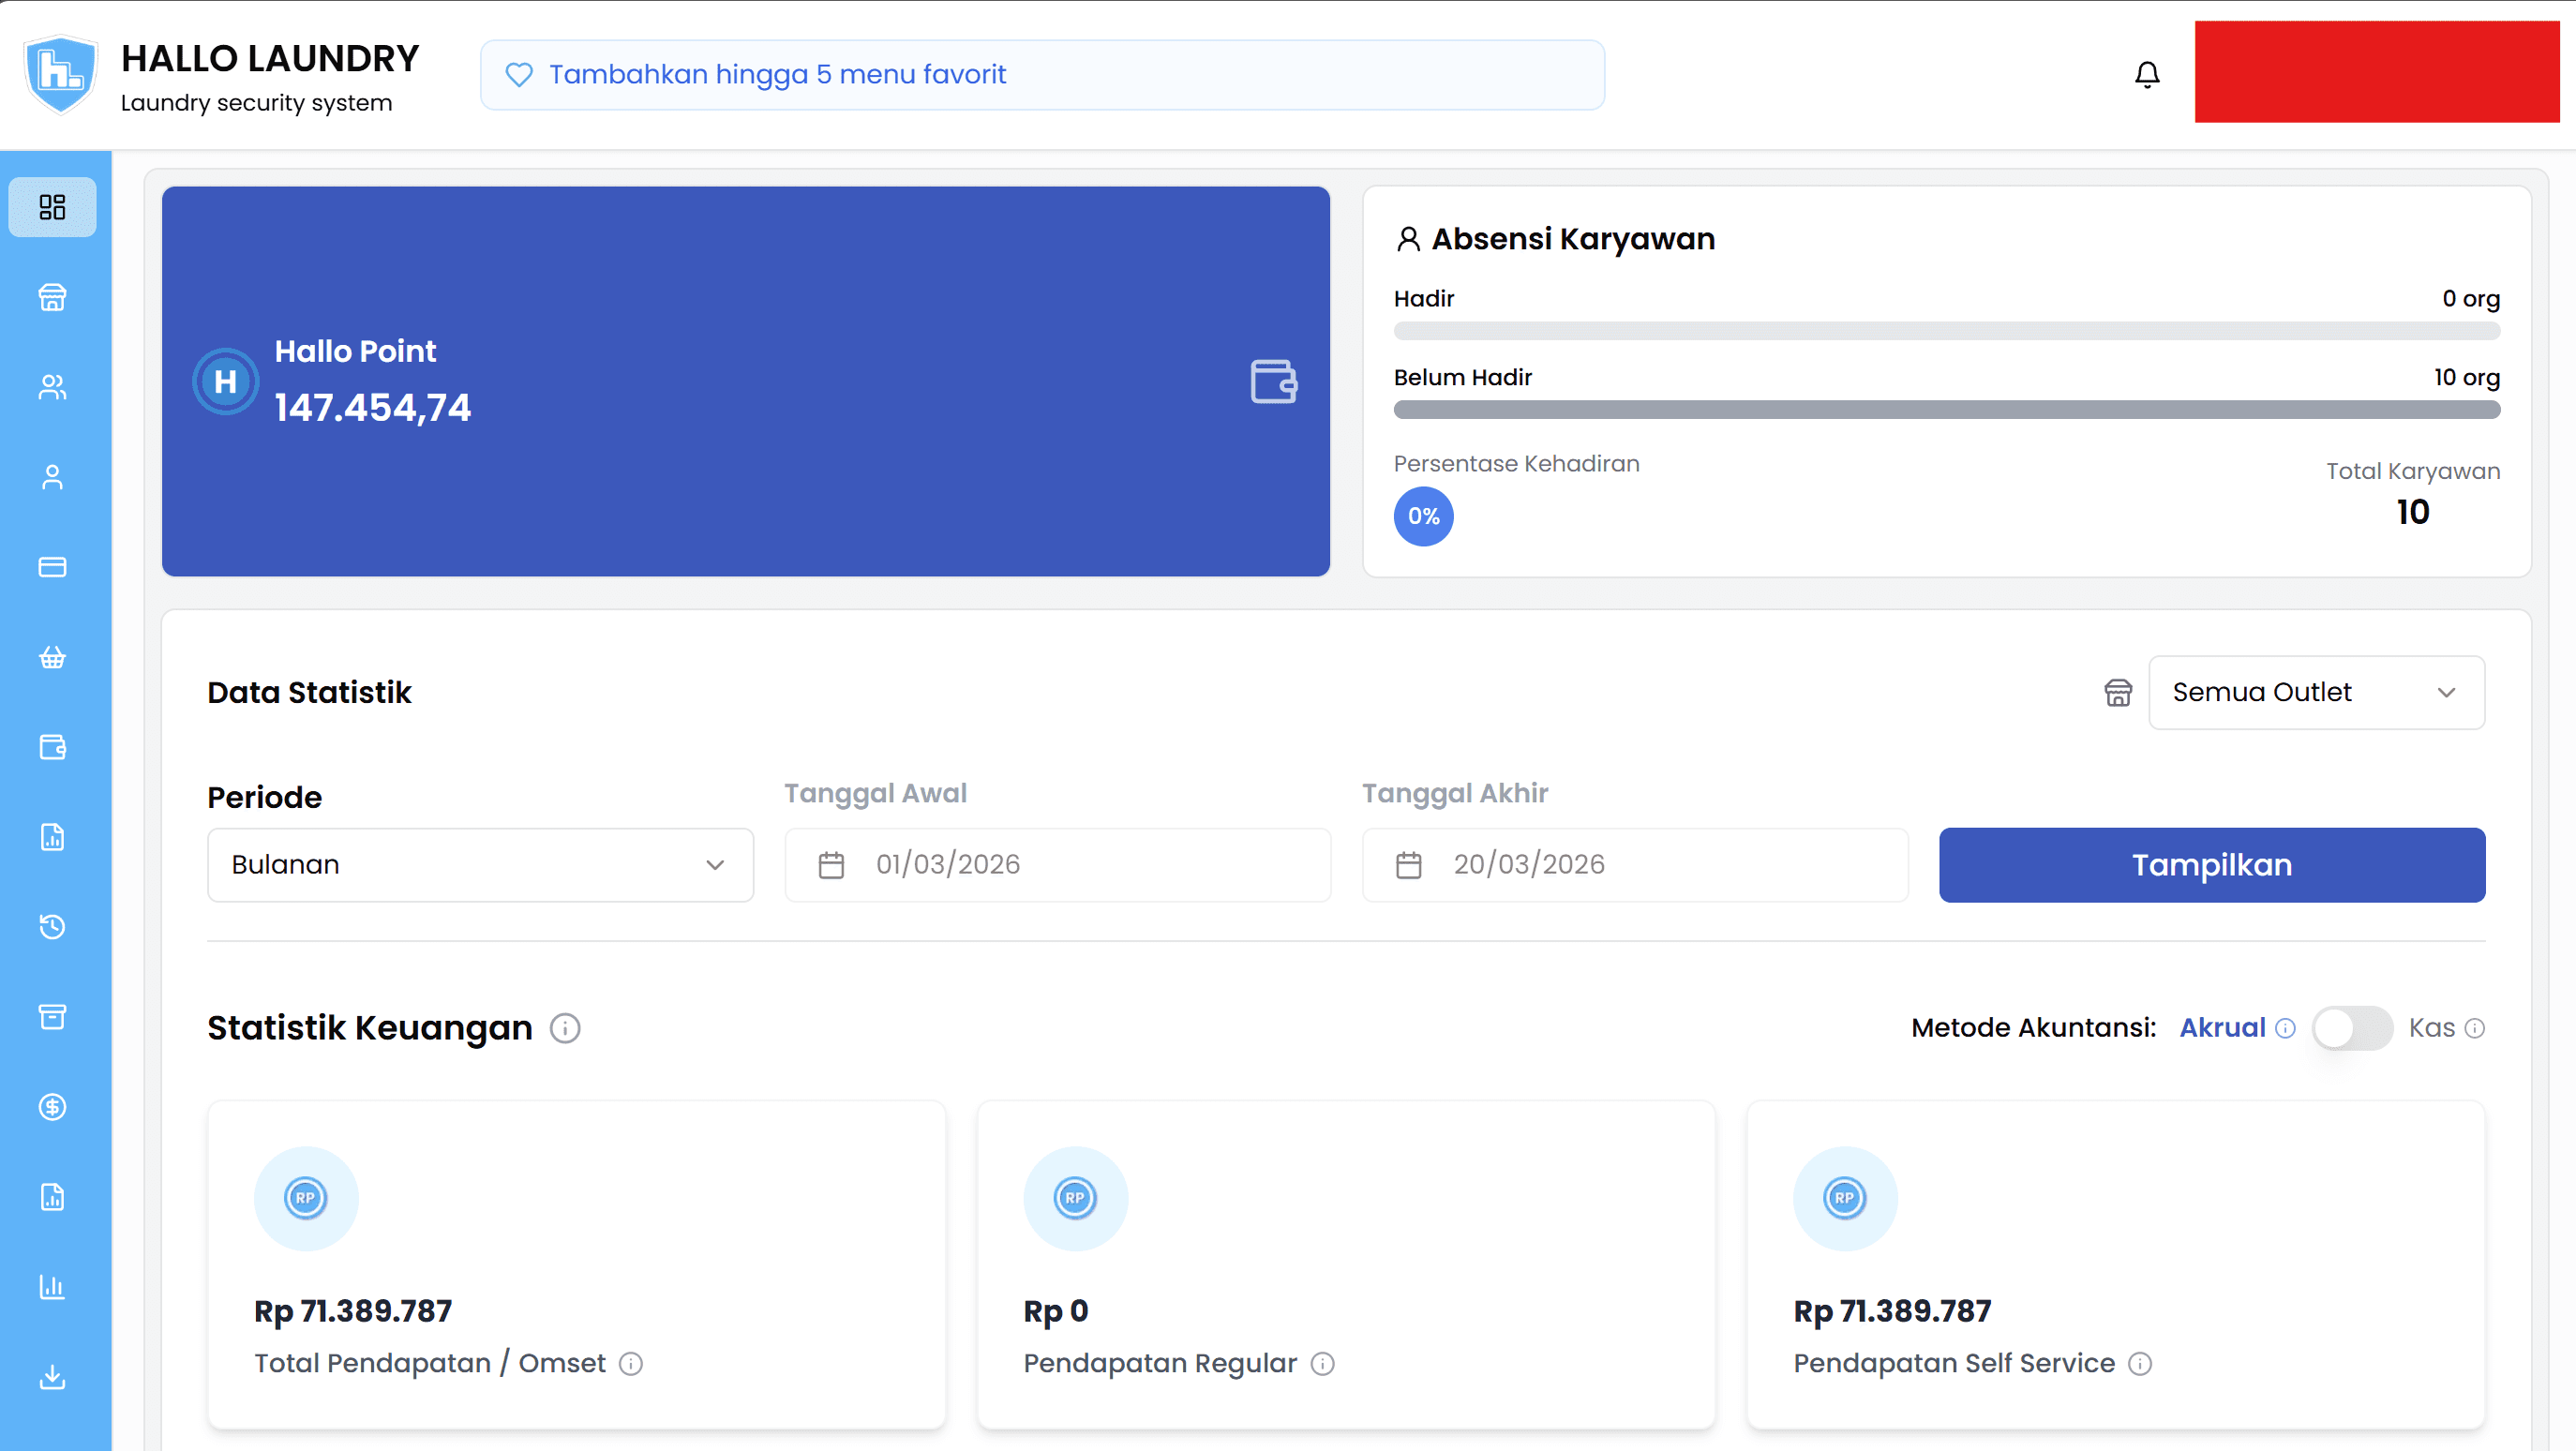
Task: Click the info icon next to Akrual
Action: (2285, 1028)
